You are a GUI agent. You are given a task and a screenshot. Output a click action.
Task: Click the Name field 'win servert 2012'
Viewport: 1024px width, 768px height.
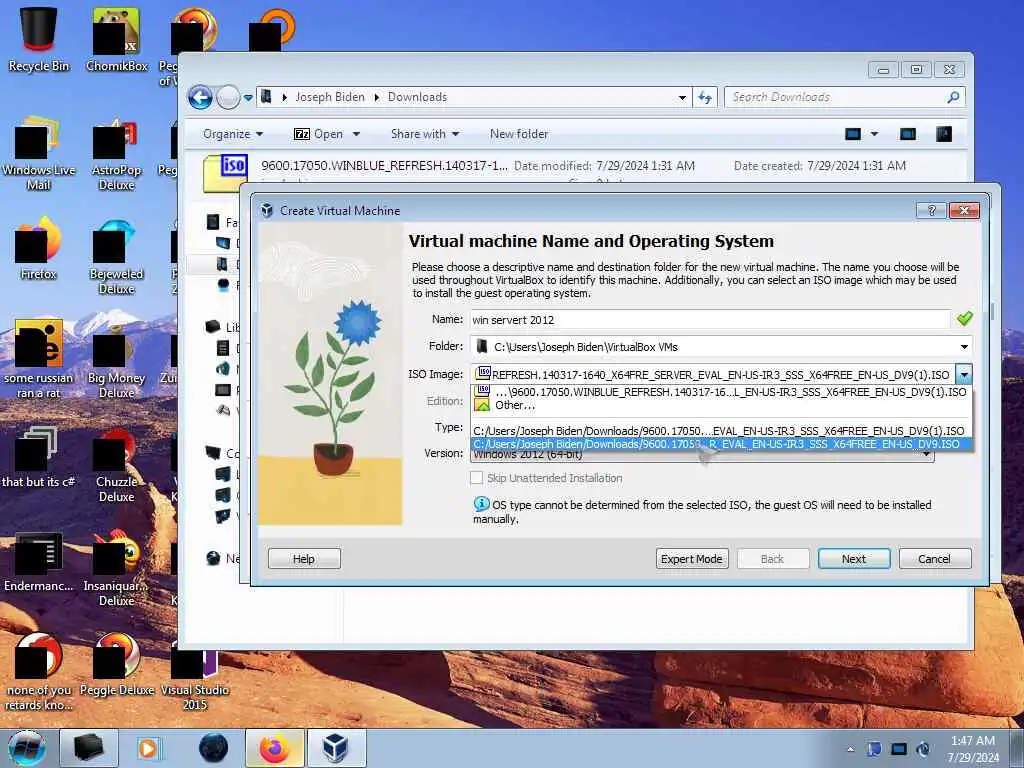(709, 320)
